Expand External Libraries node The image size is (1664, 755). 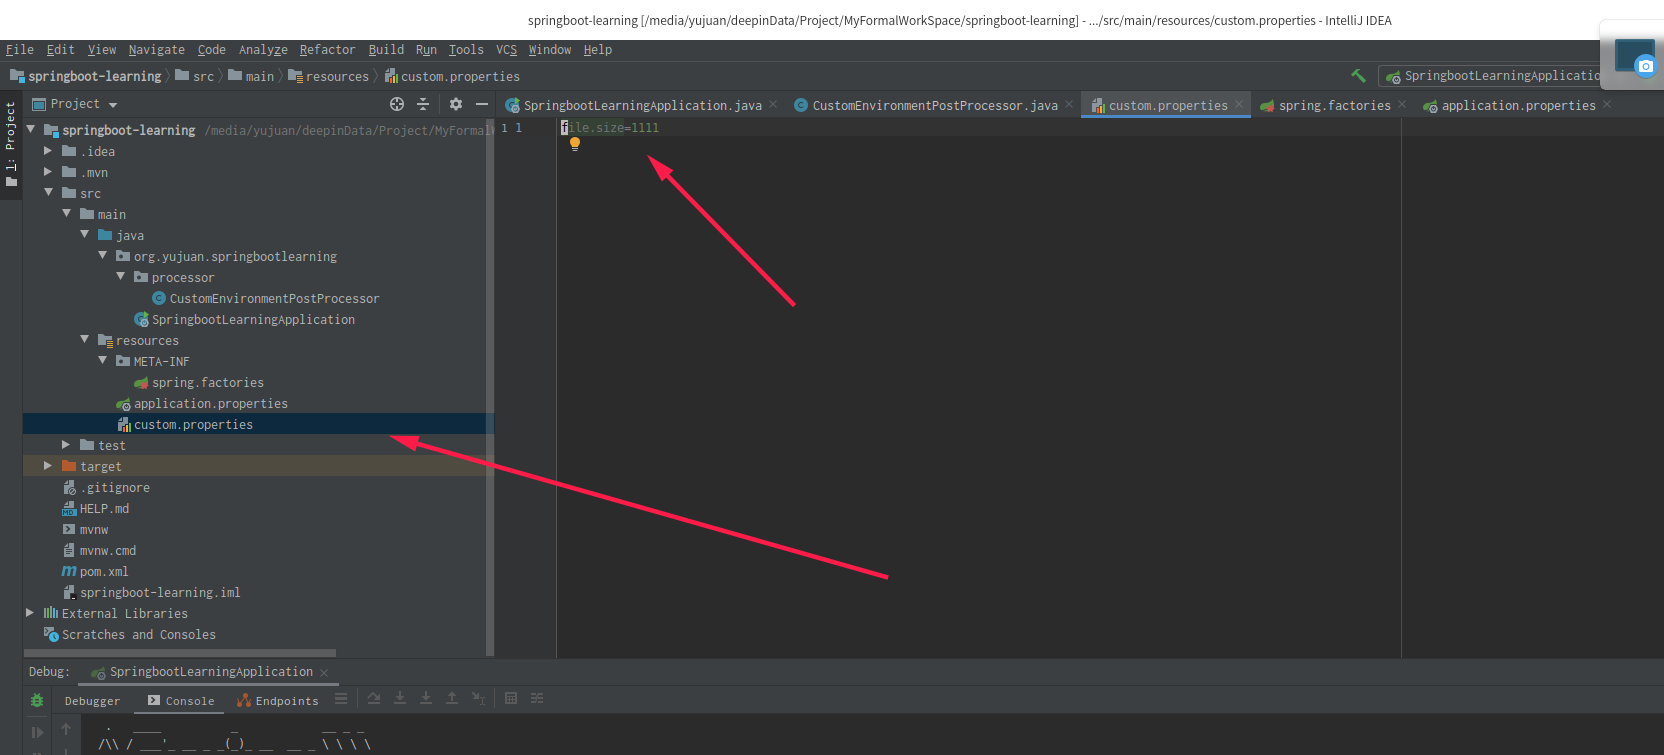point(30,613)
